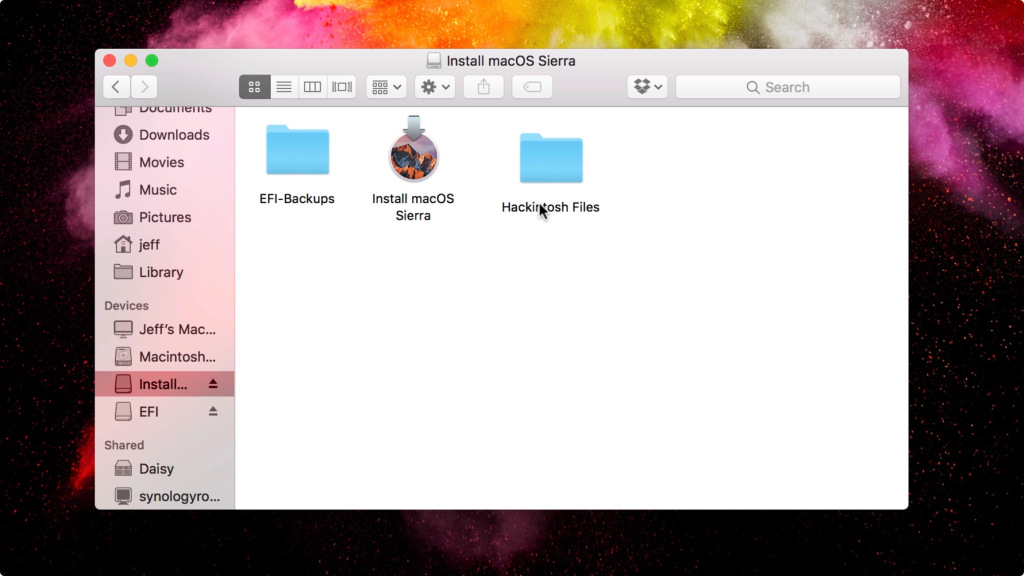1024x576 pixels.
Task: Close the Finder window
Action: coord(110,61)
